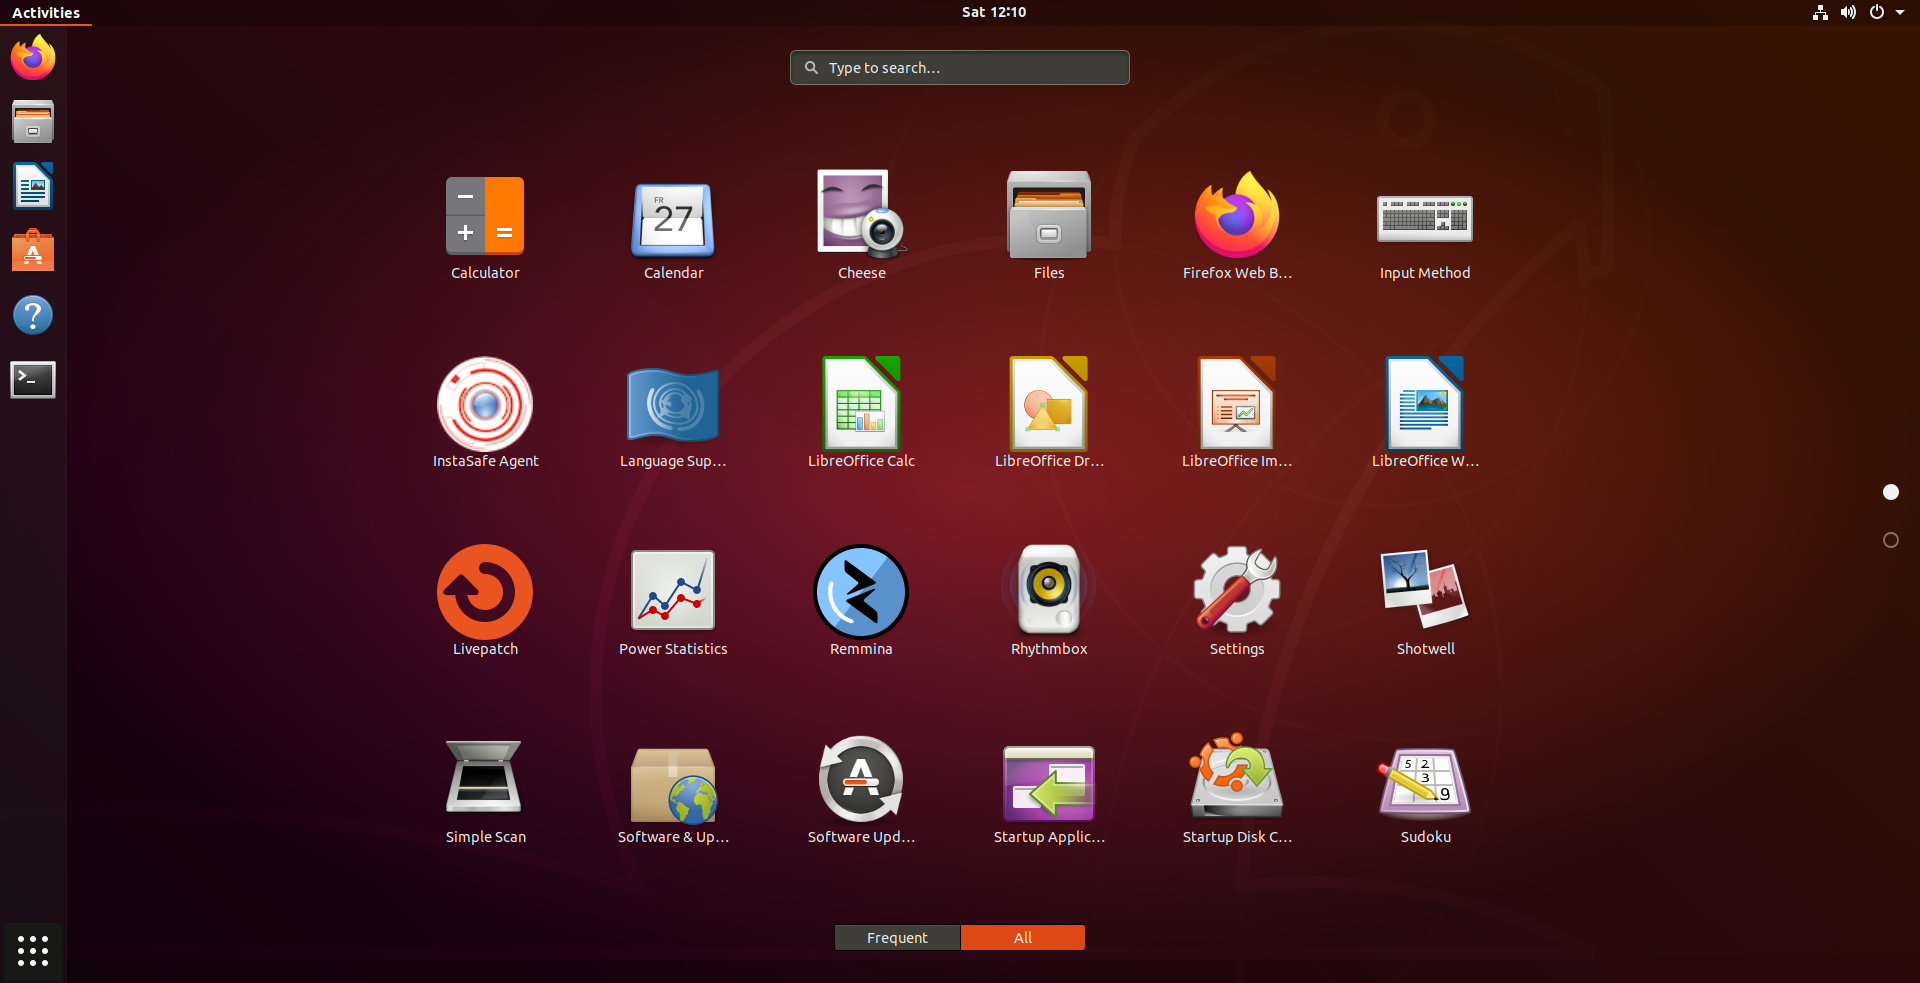Open Input Method settings

coord(1425,219)
